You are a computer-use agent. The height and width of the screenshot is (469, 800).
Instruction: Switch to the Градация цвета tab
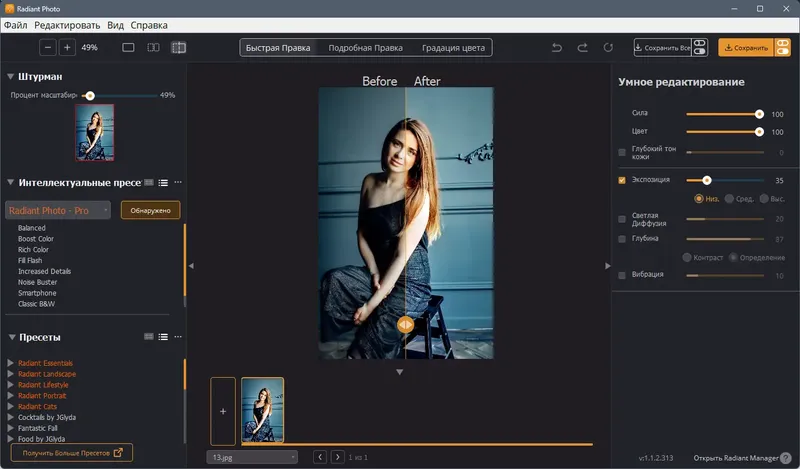(452, 47)
